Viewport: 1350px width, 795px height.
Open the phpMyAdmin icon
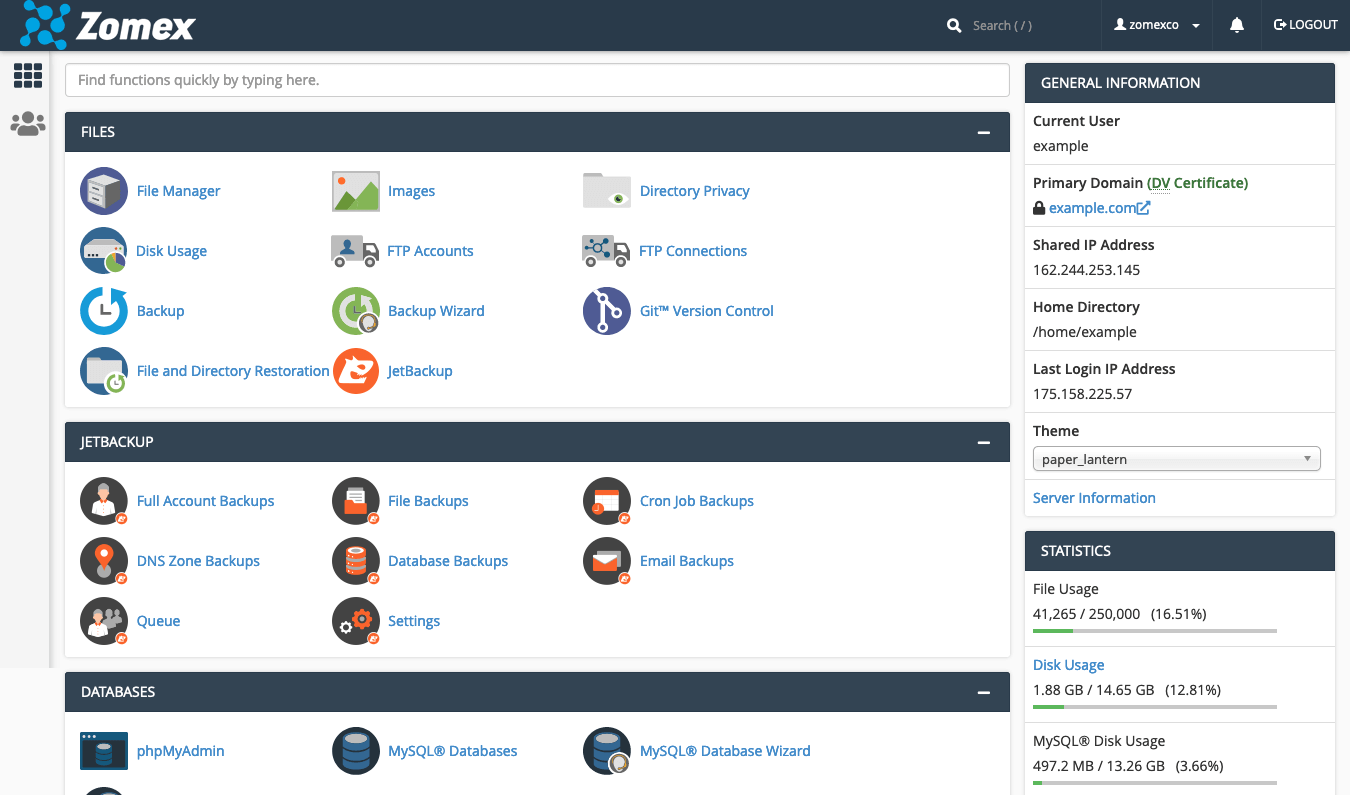coord(104,751)
